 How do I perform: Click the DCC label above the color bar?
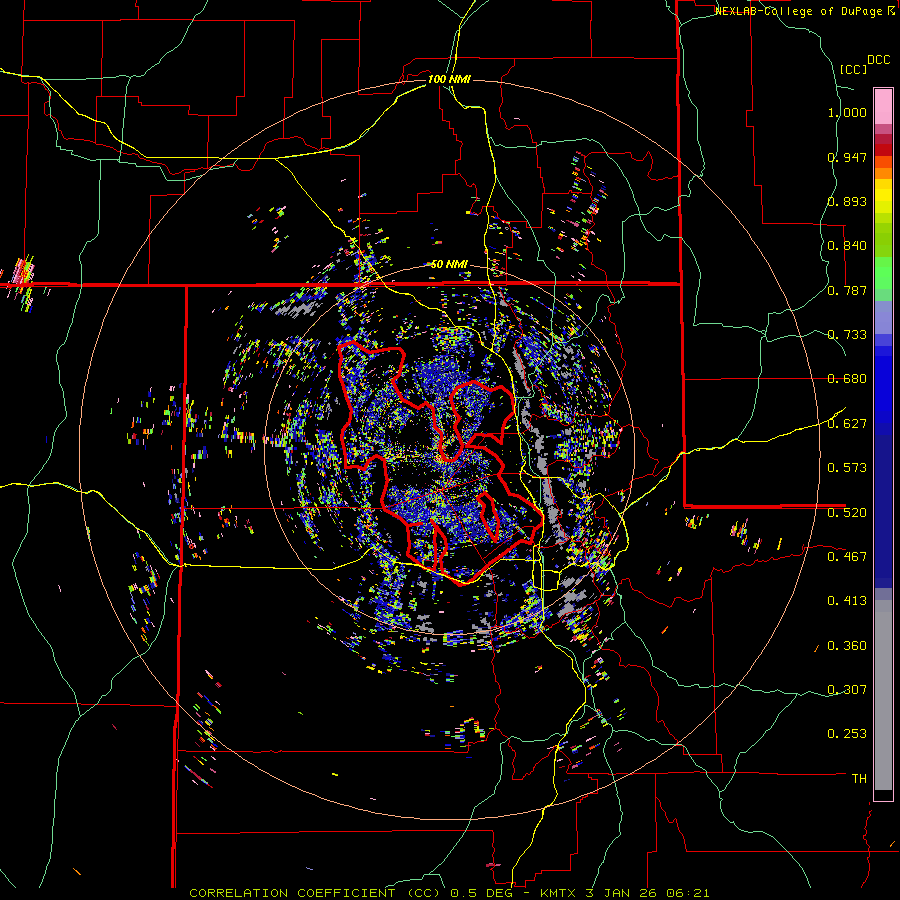878,60
